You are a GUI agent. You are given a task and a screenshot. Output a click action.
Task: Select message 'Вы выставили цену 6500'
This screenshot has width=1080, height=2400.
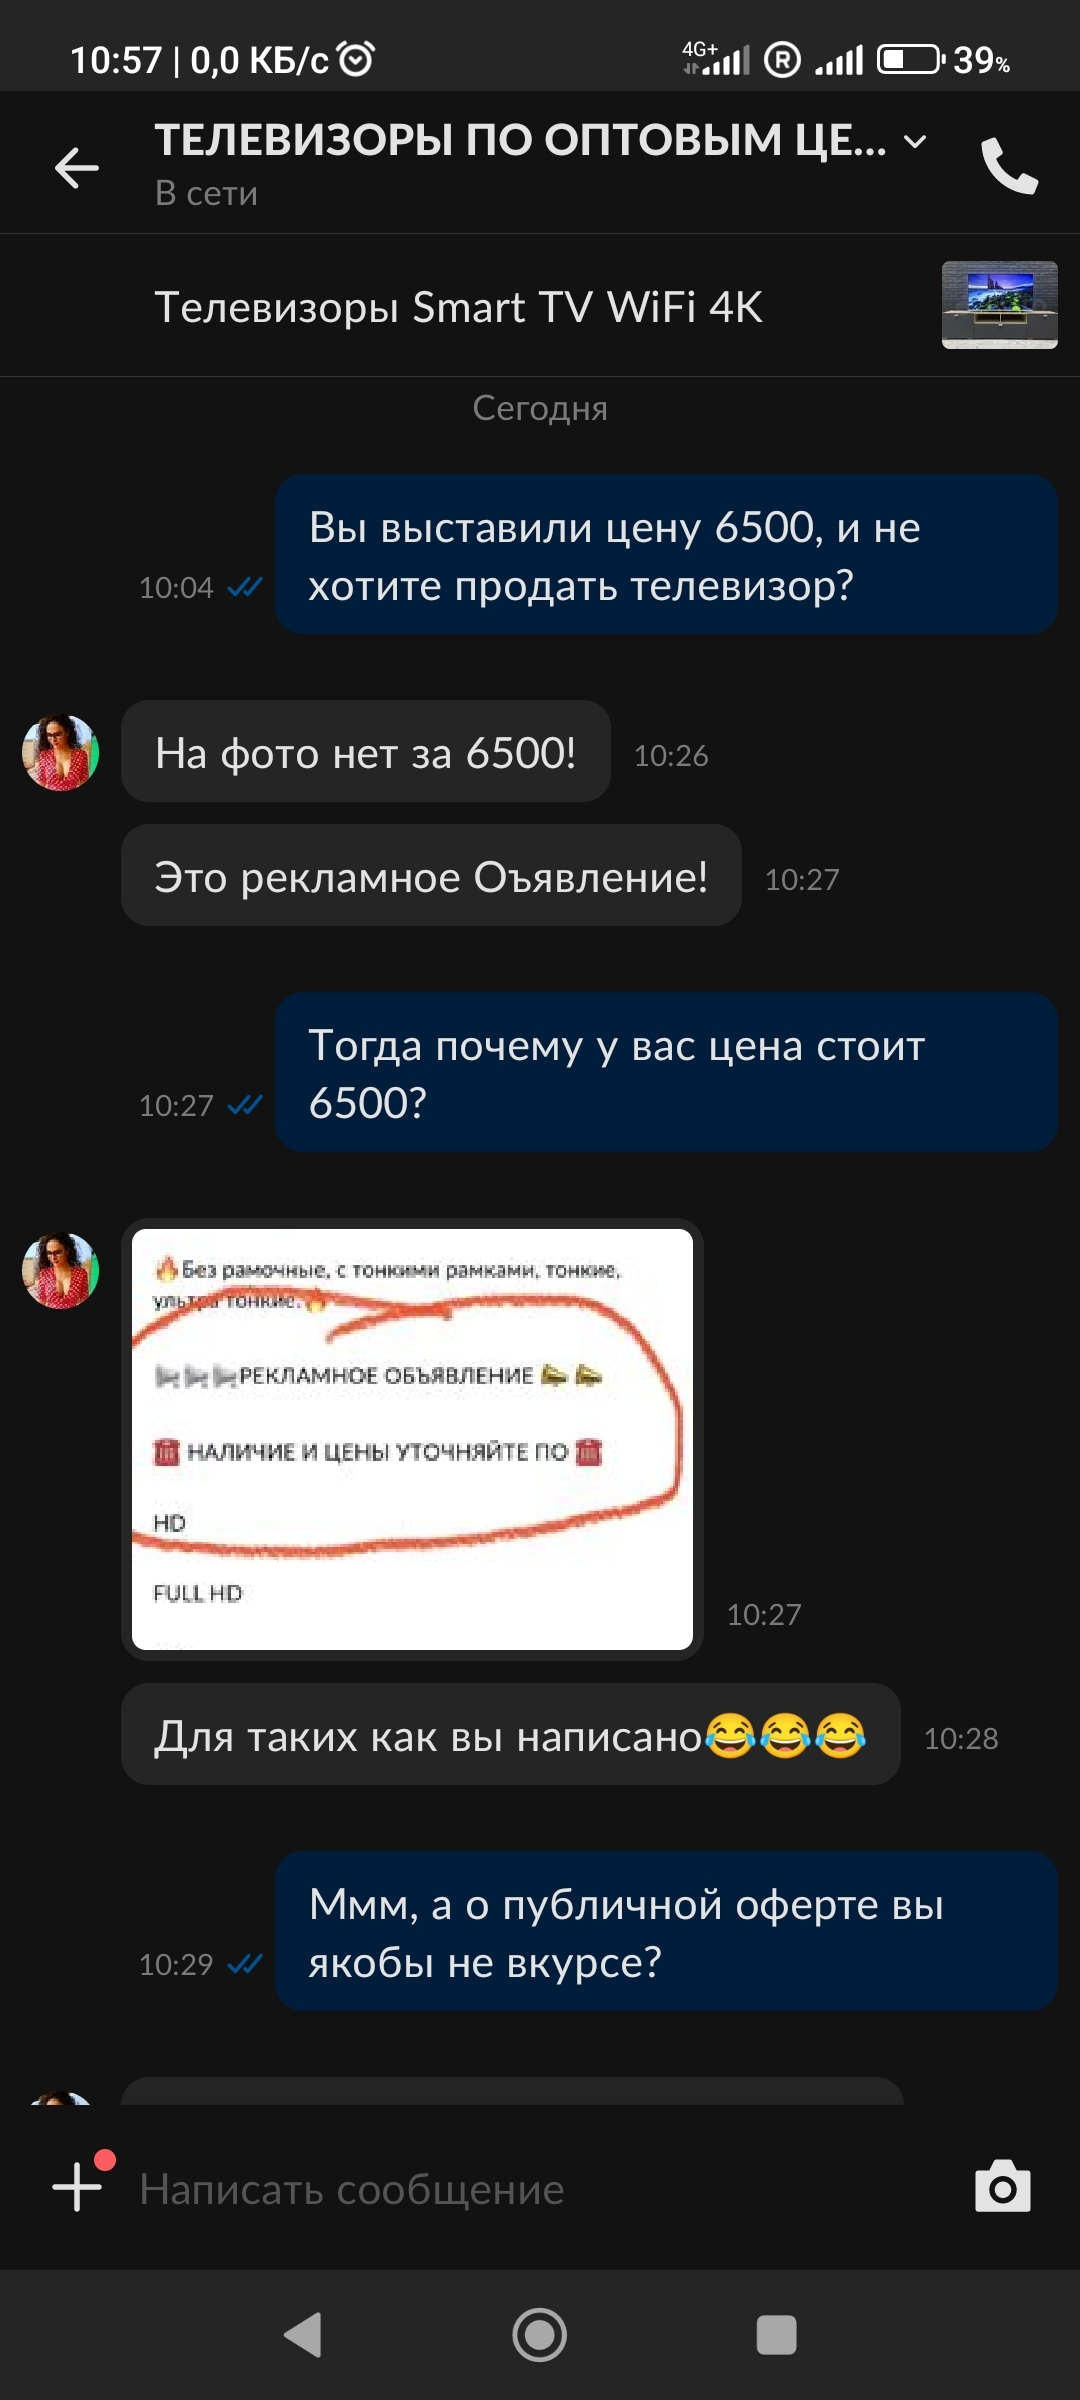(x=666, y=554)
